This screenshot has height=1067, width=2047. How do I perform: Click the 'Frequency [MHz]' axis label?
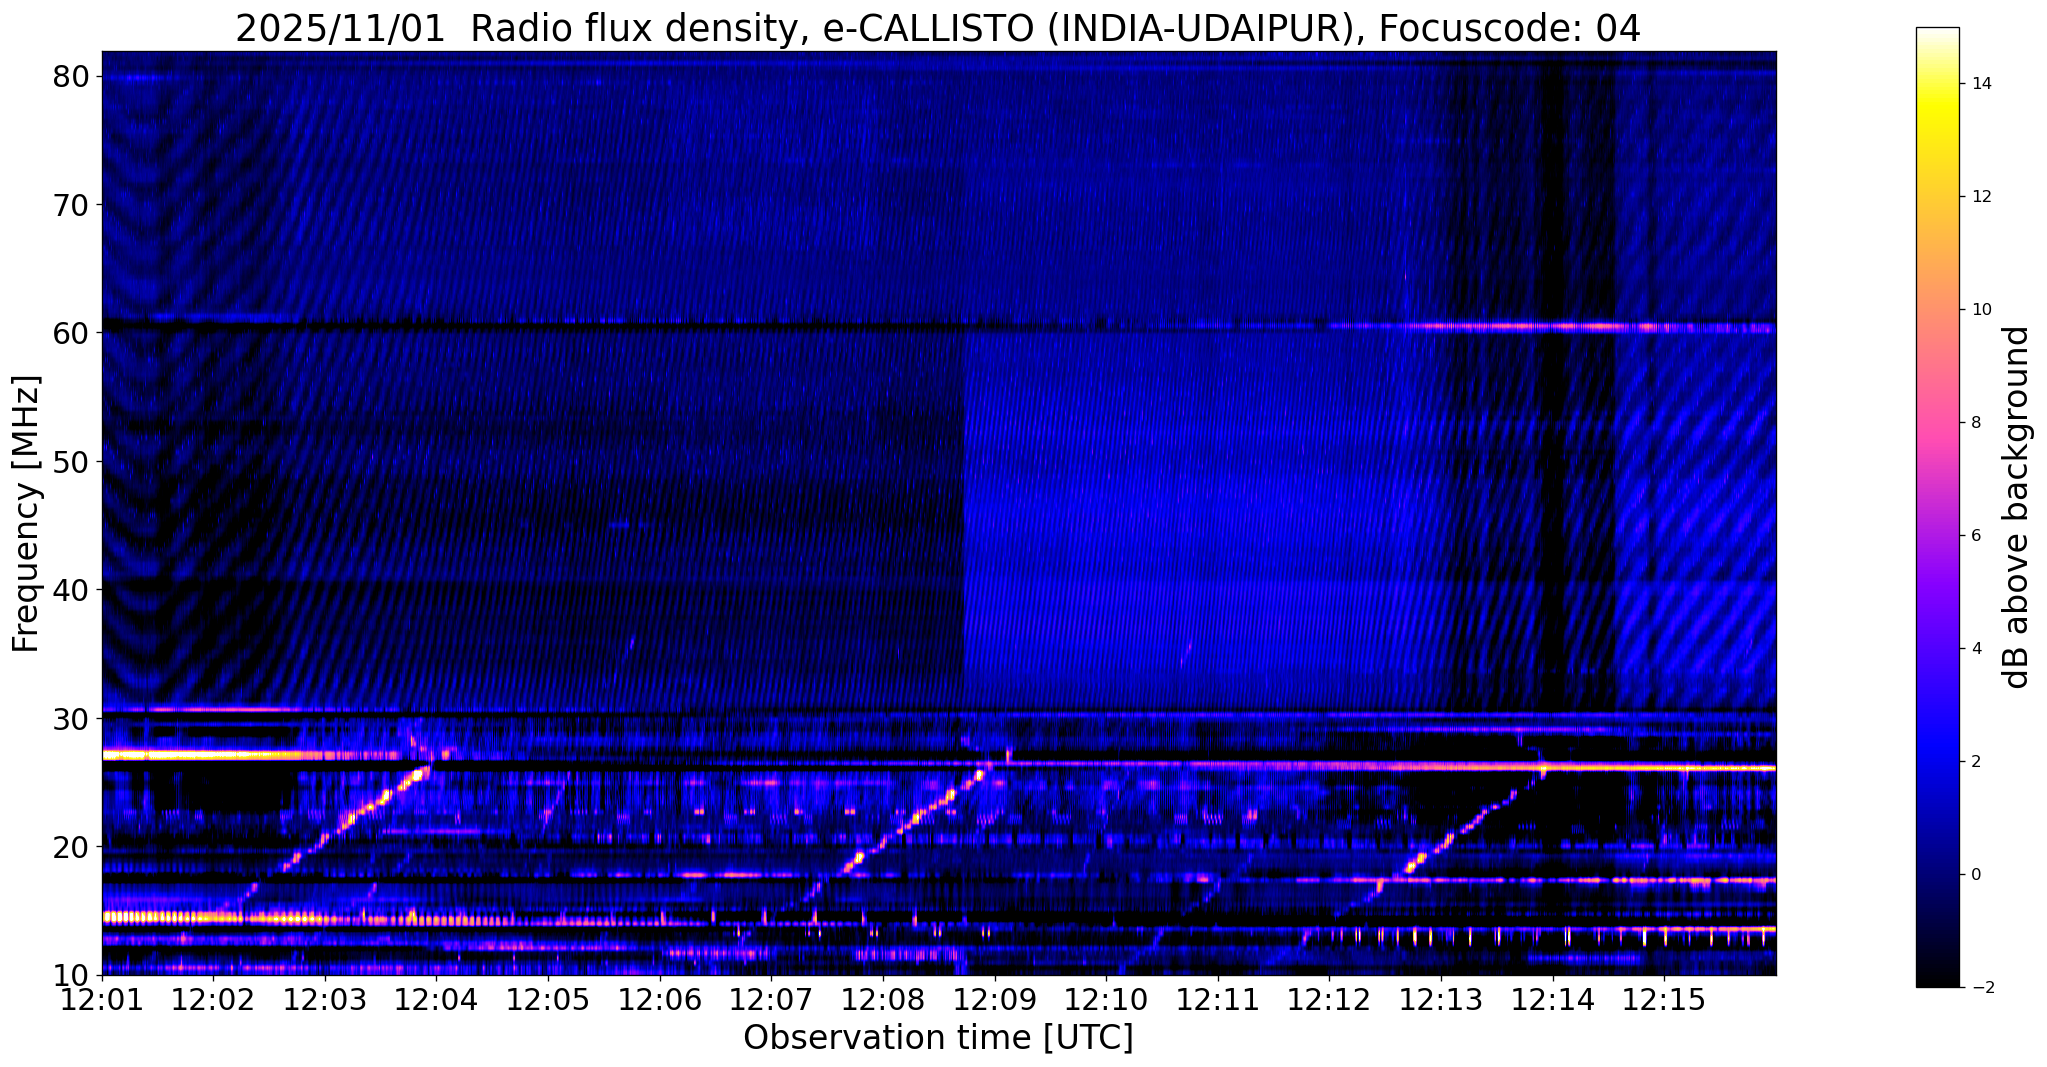click(x=26, y=514)
